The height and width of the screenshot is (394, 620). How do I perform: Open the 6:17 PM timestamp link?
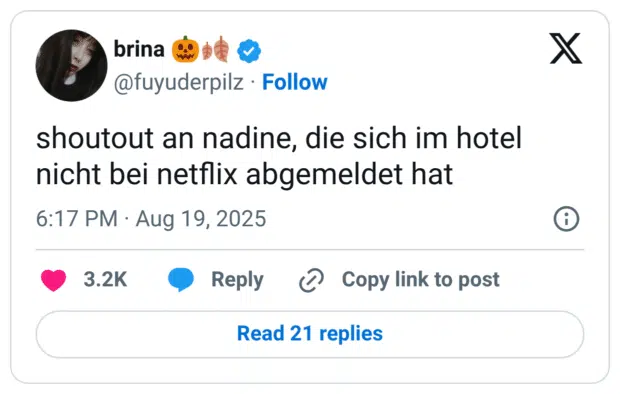77,219
